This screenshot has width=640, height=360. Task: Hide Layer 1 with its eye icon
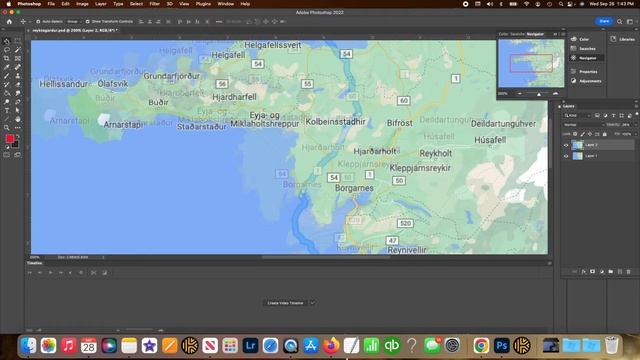click(x=566, y=156)
